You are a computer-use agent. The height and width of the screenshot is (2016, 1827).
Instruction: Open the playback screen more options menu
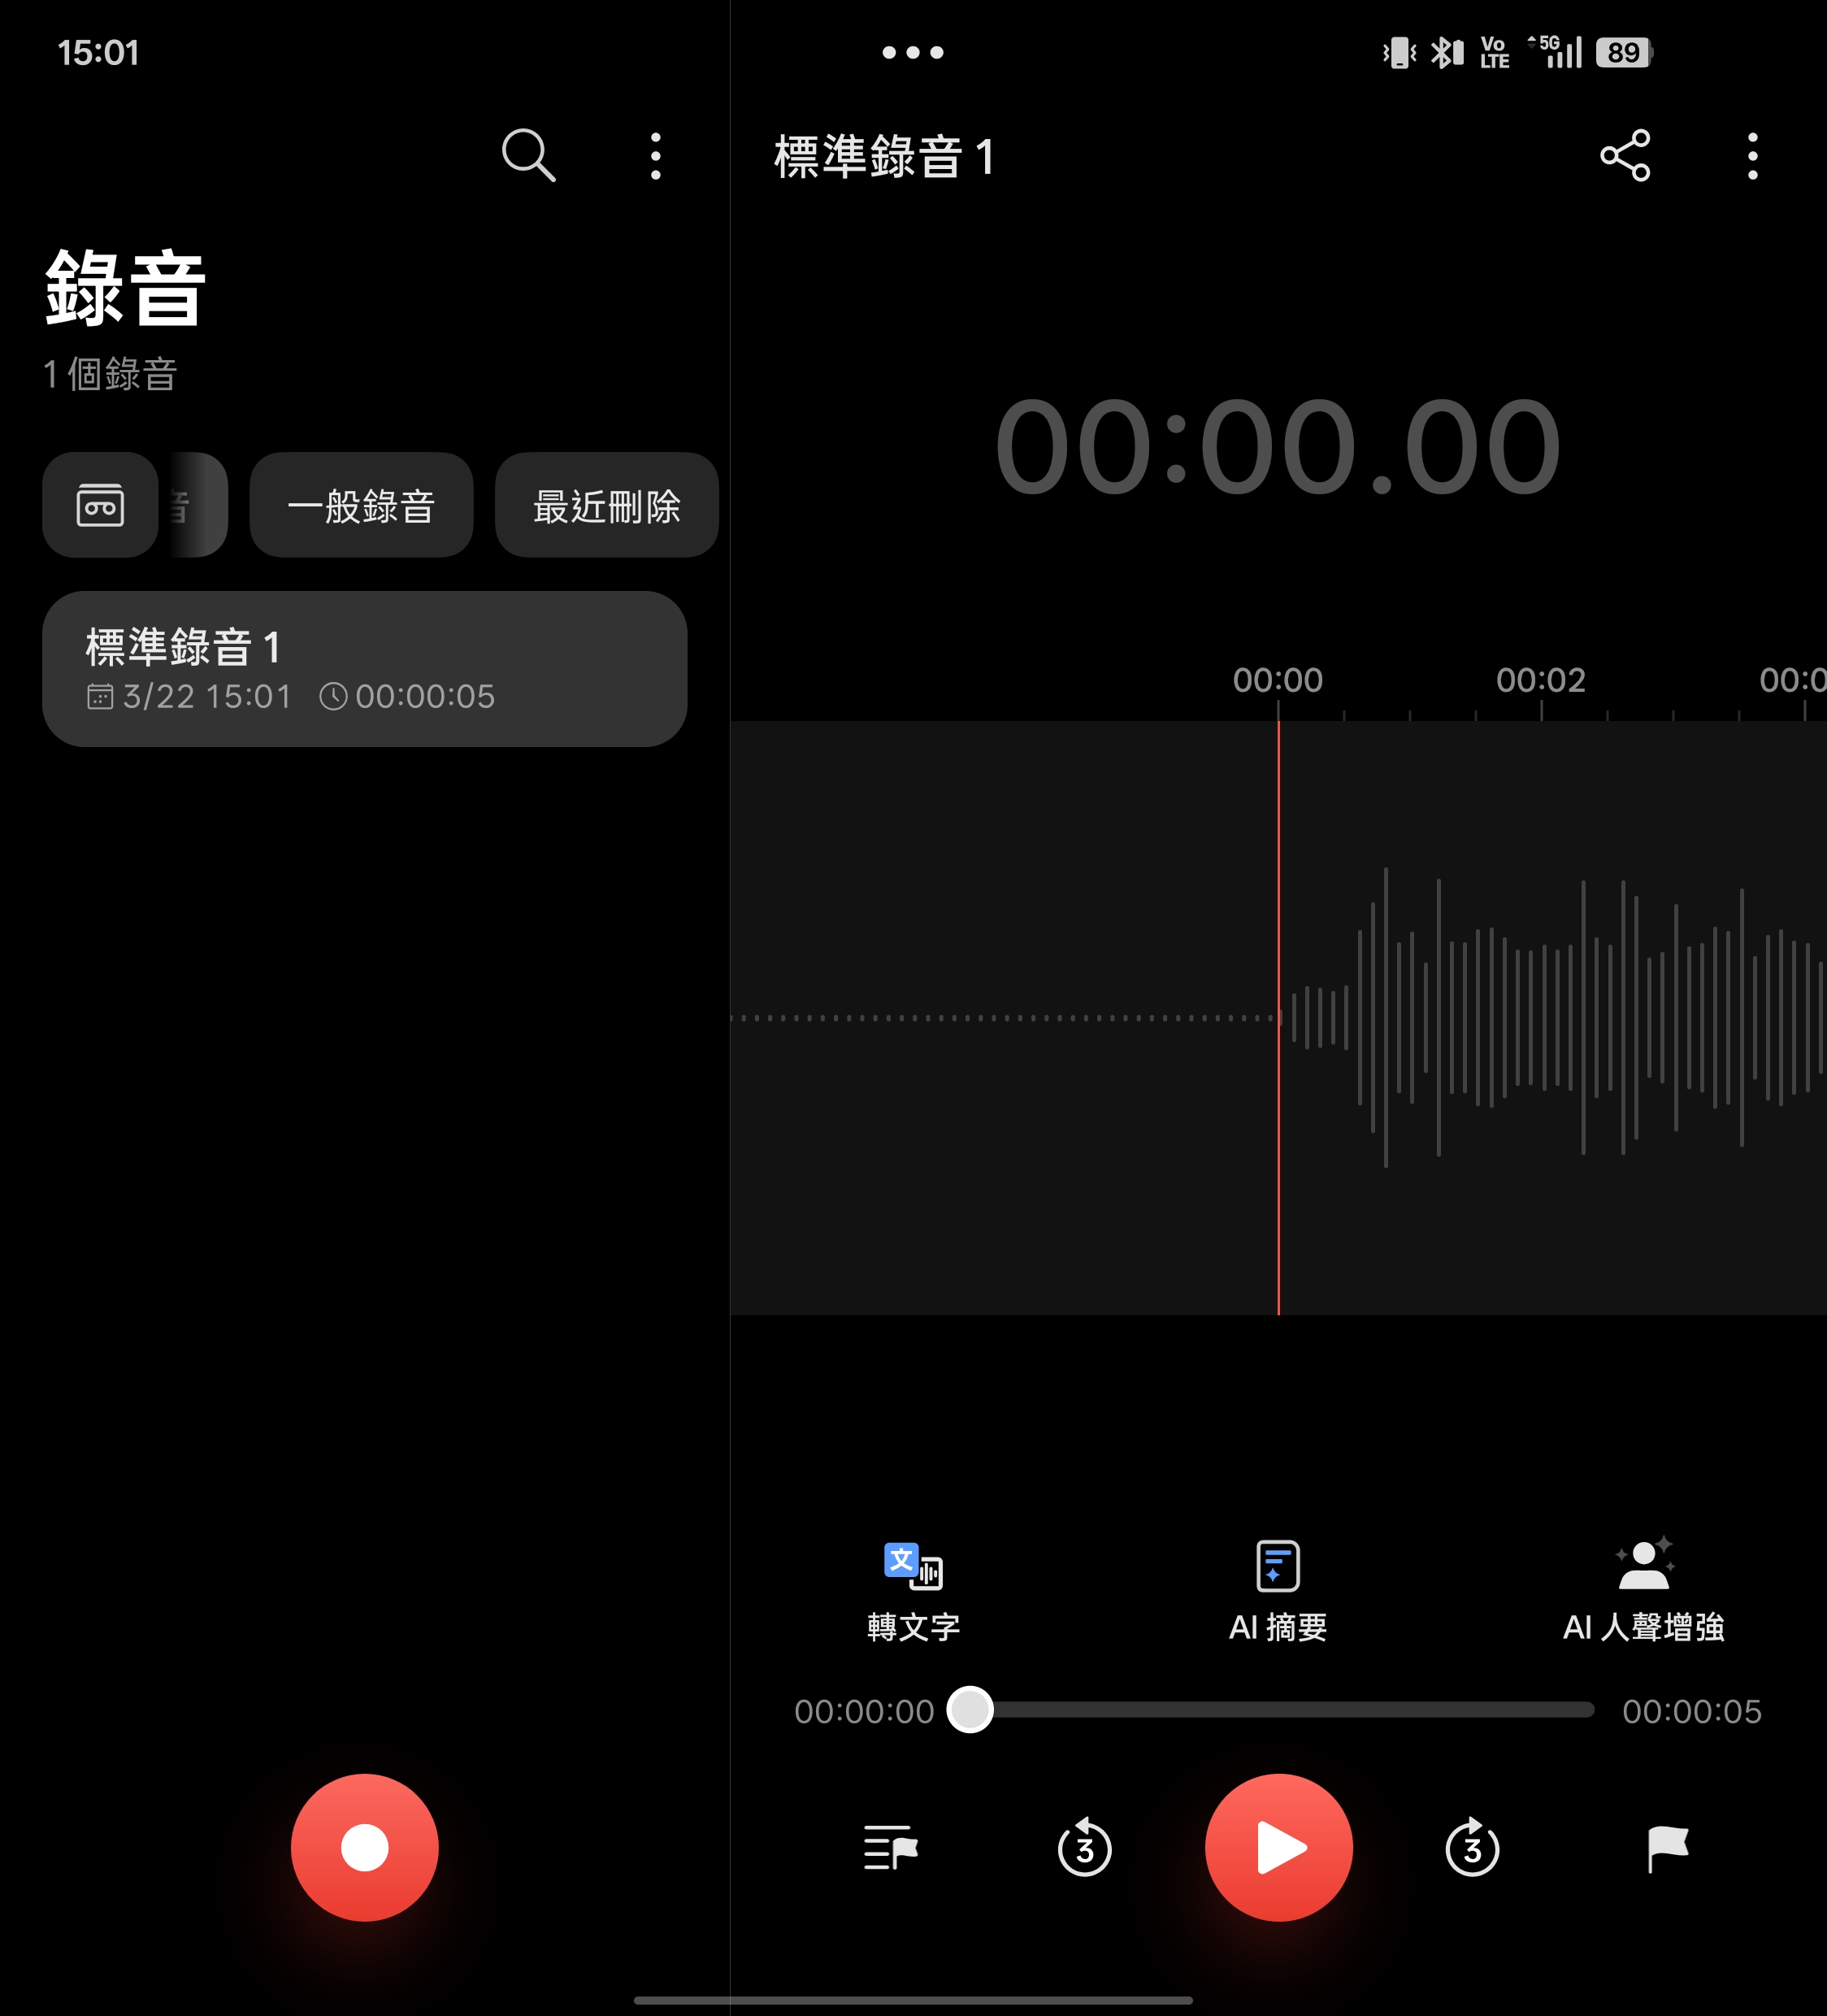[x=1752, y=156]
